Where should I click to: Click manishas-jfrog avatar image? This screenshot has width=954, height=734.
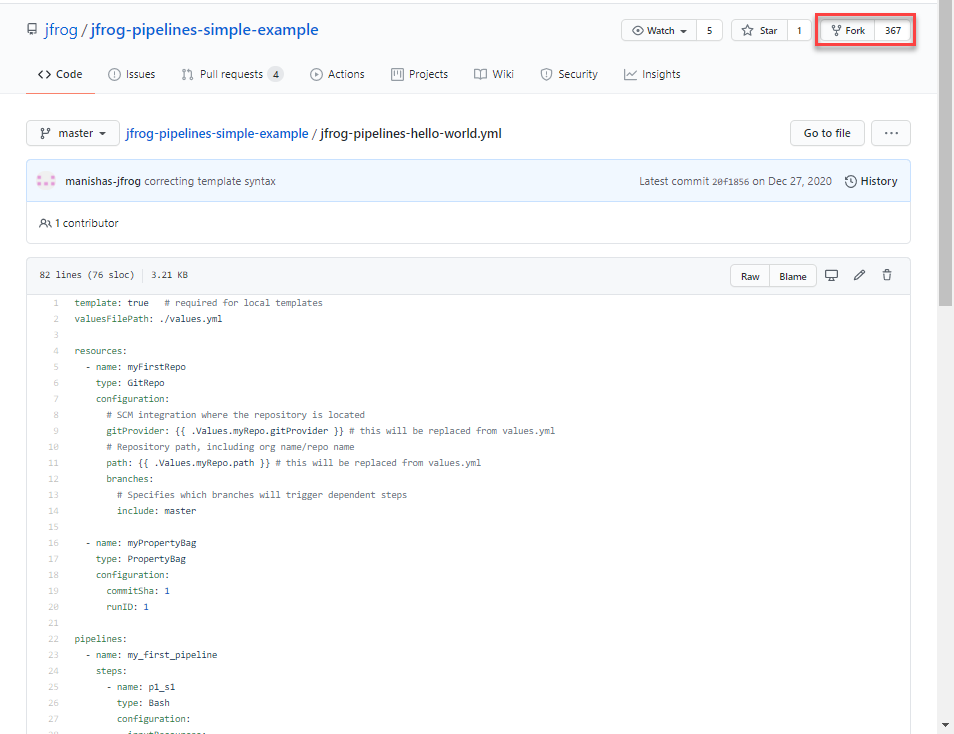pos(46,181)
